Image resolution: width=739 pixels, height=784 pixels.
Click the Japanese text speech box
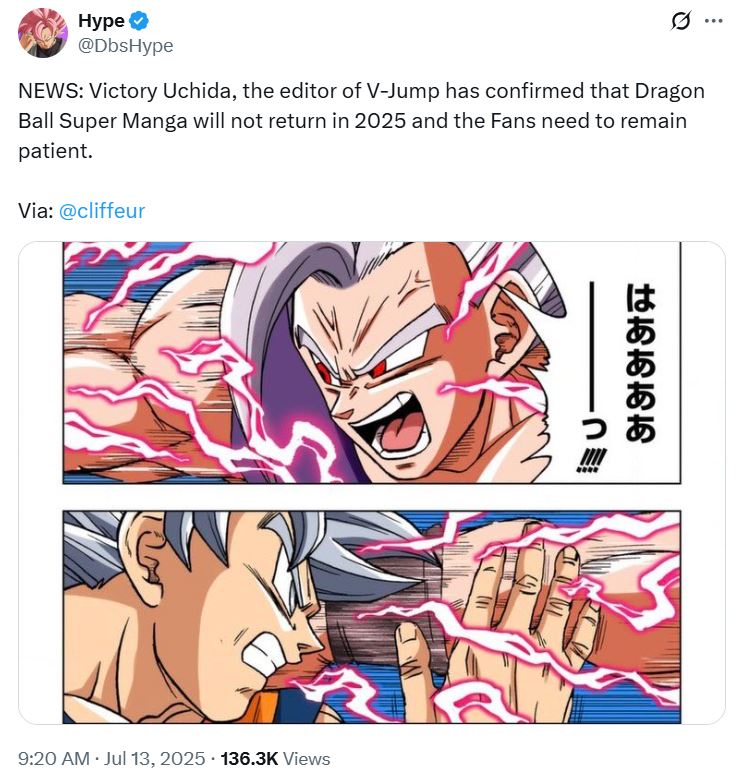coord(614,362)
